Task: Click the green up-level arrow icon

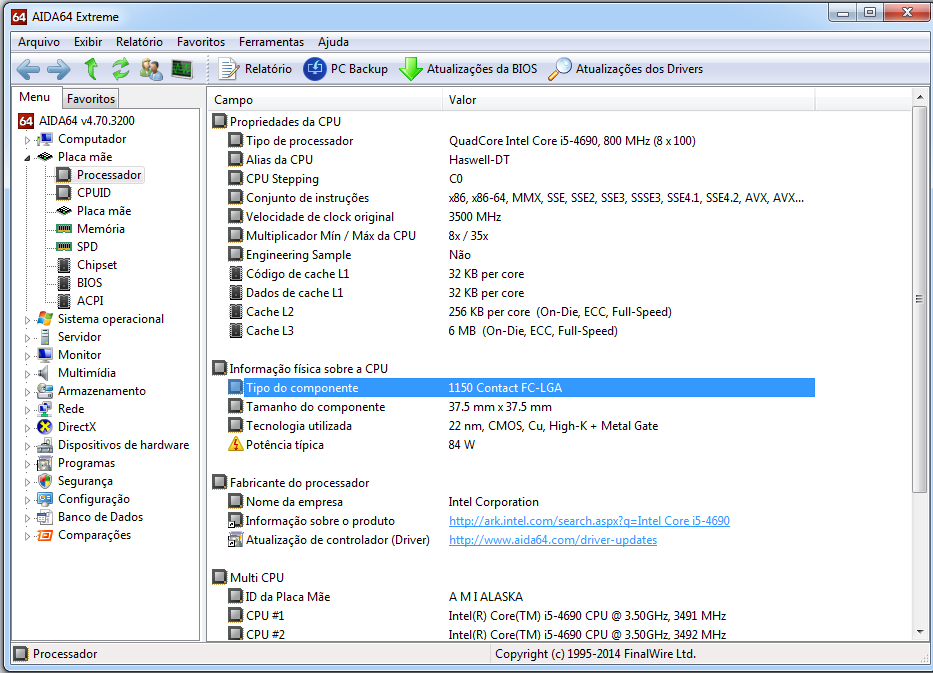Action: click(x=91, y=69)
